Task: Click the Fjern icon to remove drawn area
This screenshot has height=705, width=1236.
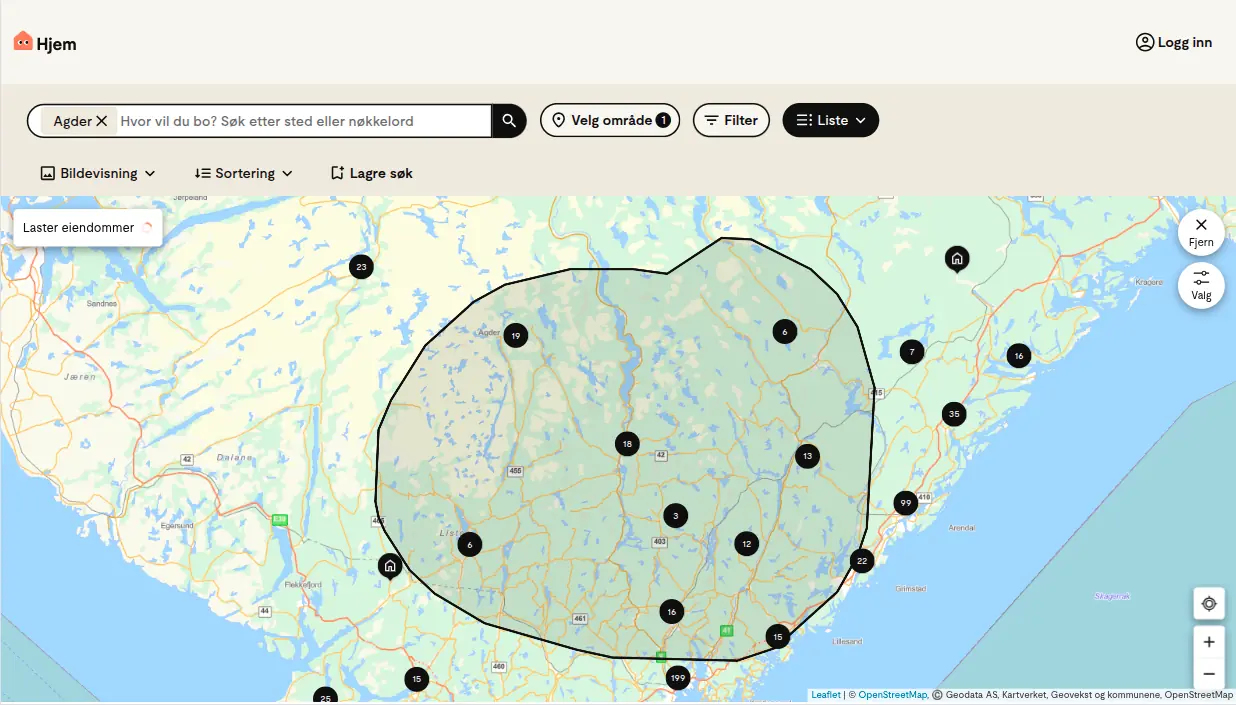Action: 1201,224
